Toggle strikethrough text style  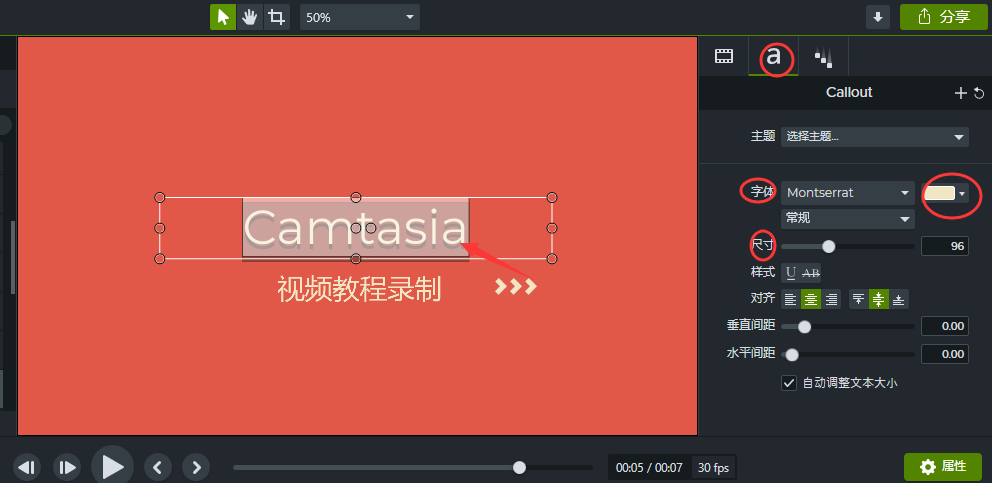pos(811,273)
